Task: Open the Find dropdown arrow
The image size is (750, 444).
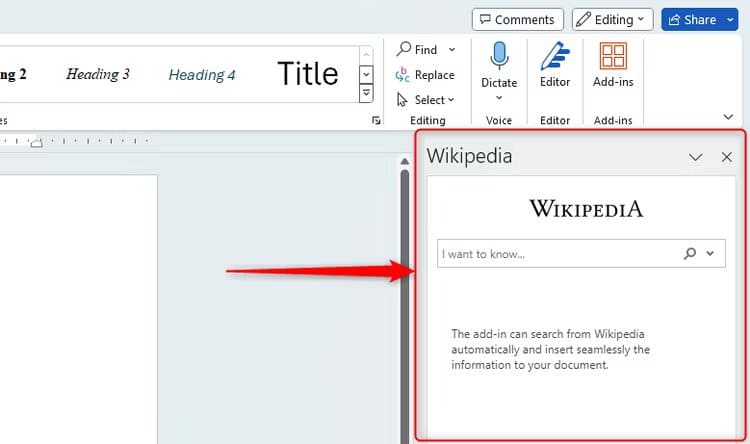Action: tap(452, 49)
